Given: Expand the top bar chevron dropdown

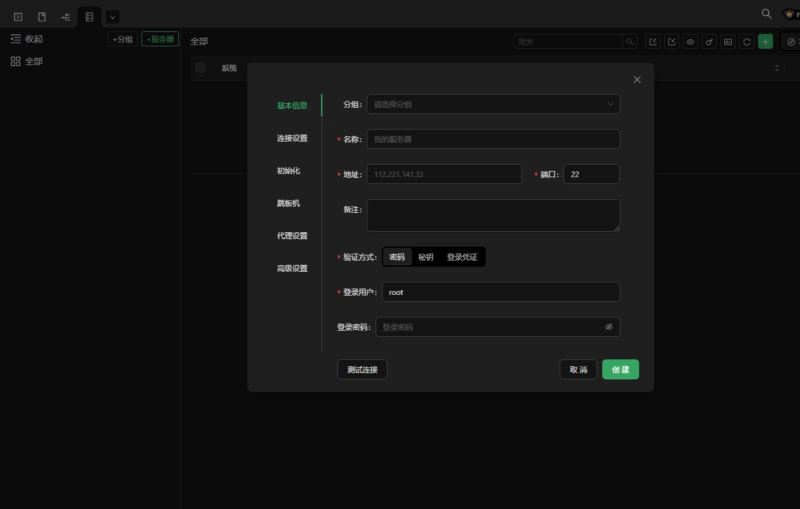Looking at the screenshot, I should pos(112,17).
